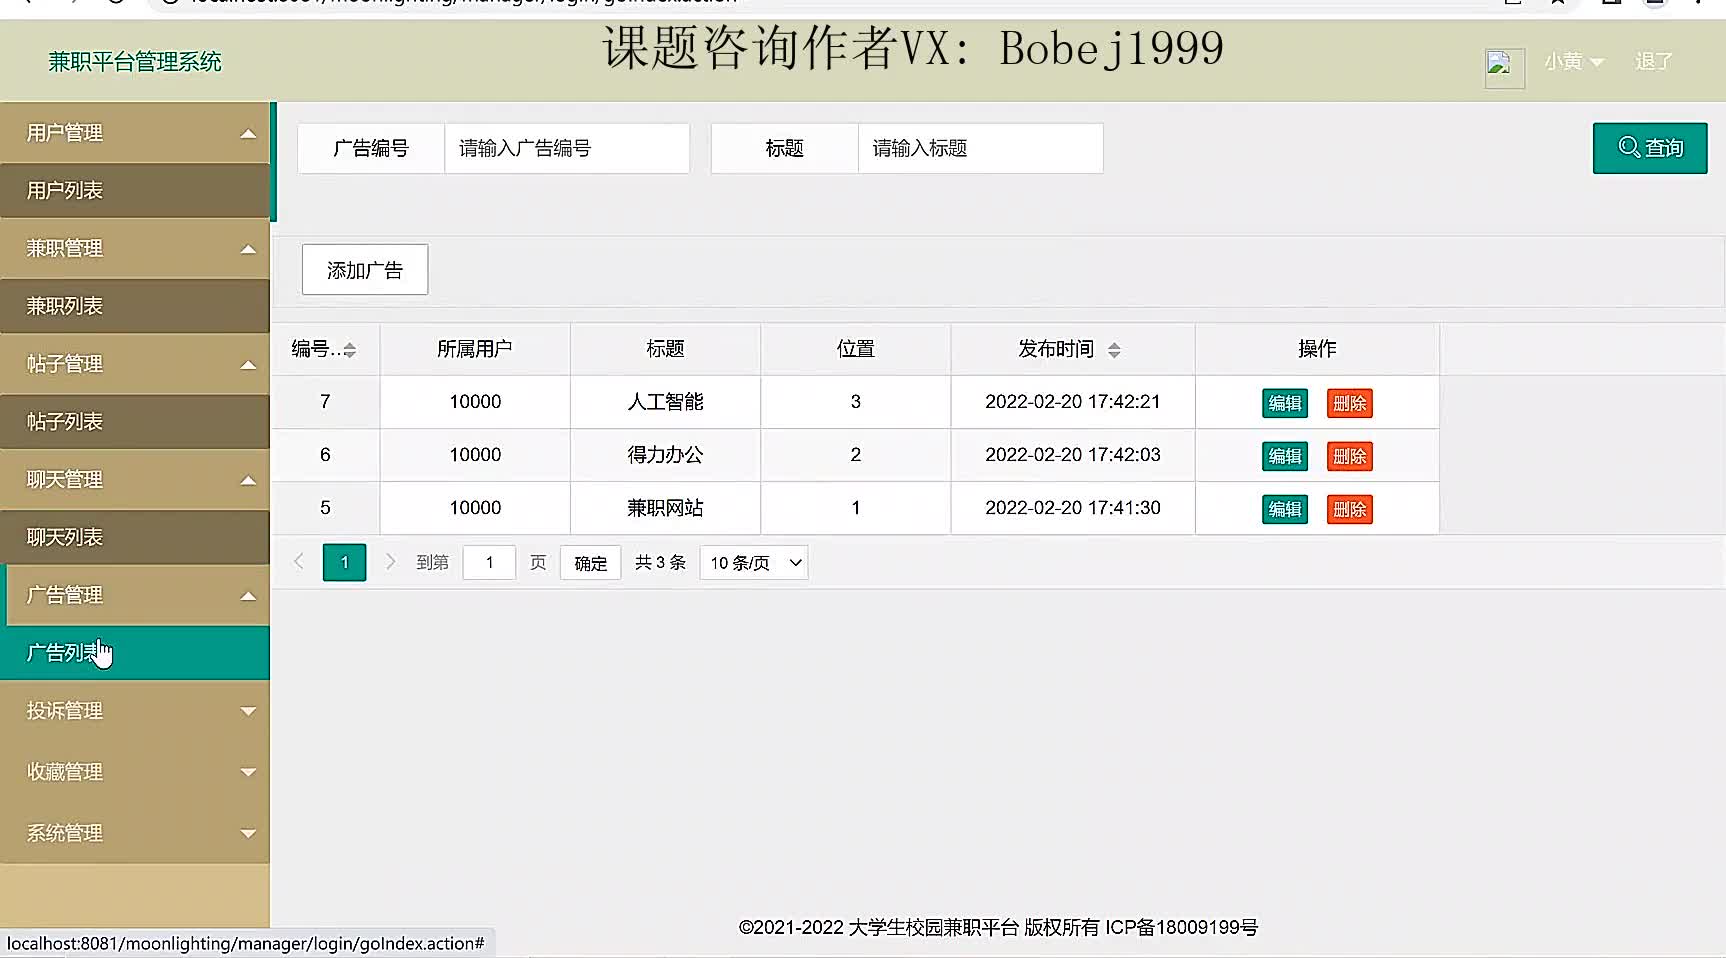This screenshot has height=958, width=1726.
Task: Click the 标题 column header
Action: coord(666,349)
